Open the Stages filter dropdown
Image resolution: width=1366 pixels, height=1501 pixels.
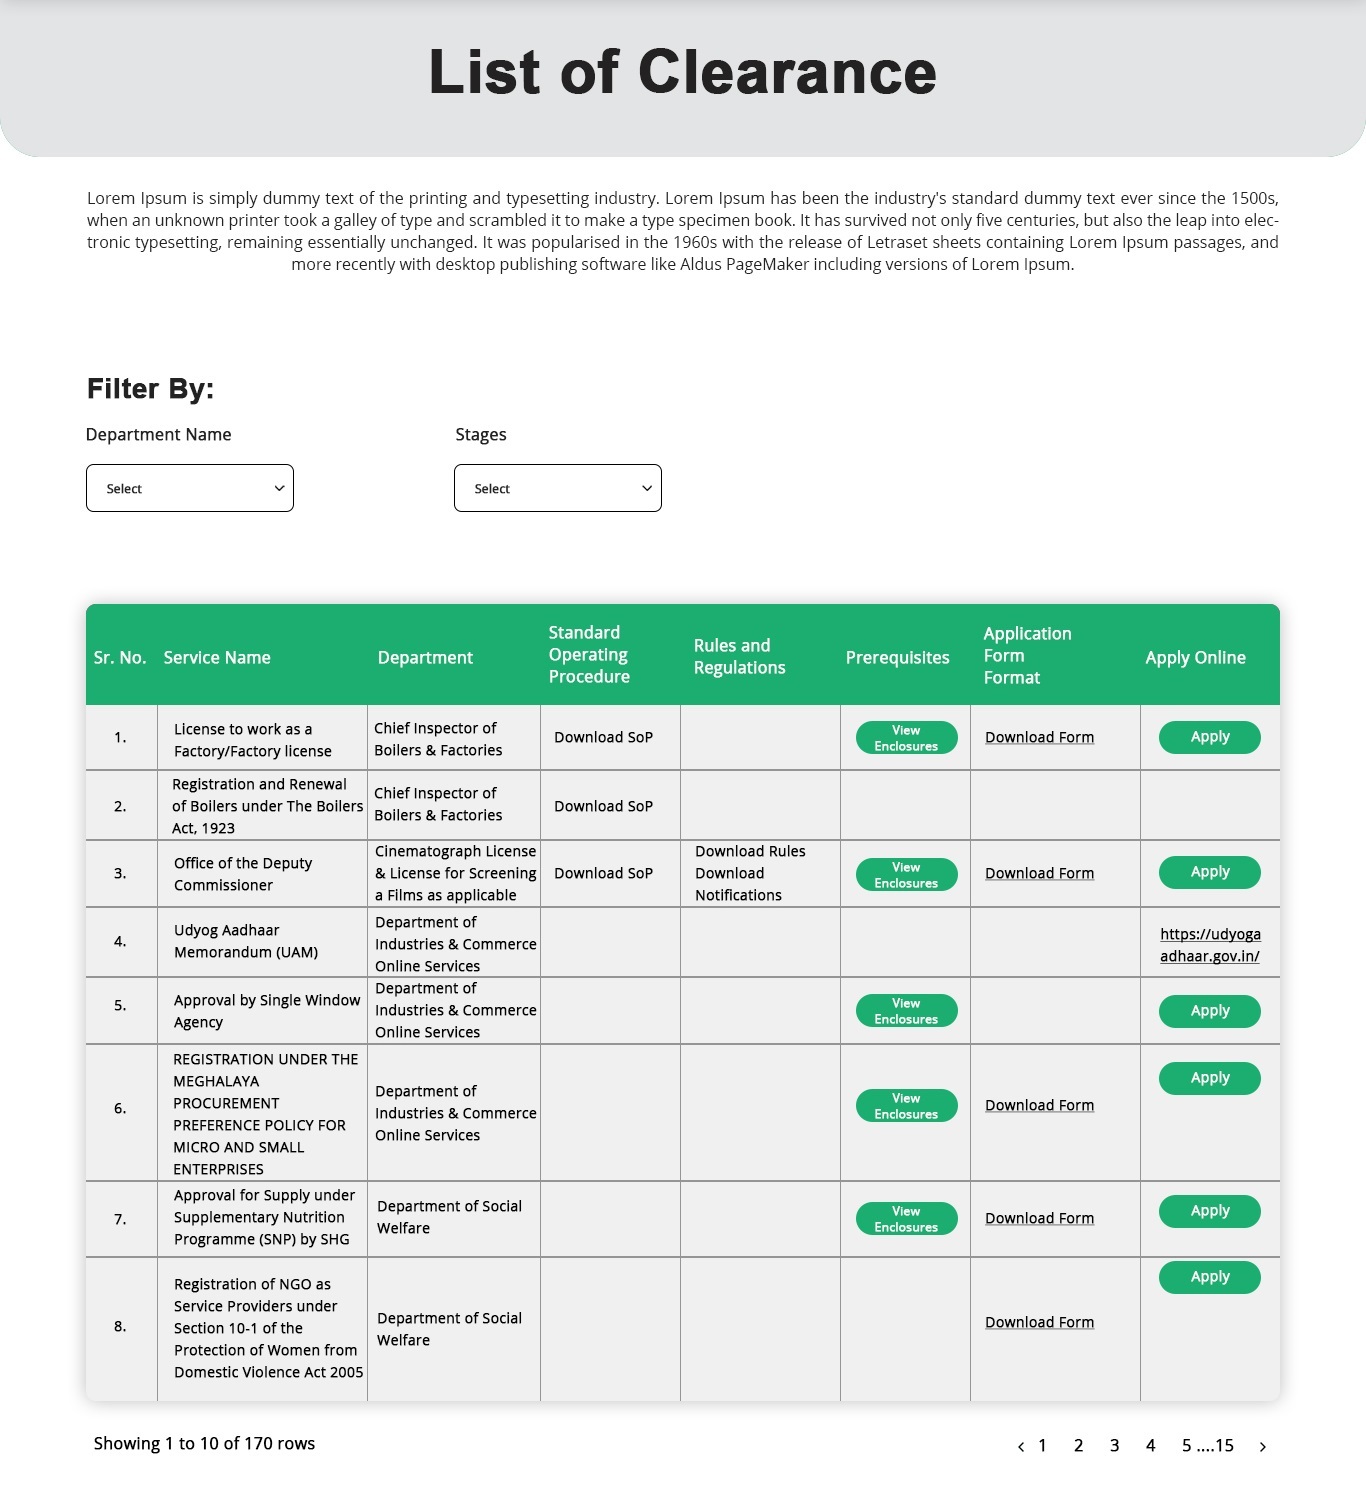(x=557, y=488)
